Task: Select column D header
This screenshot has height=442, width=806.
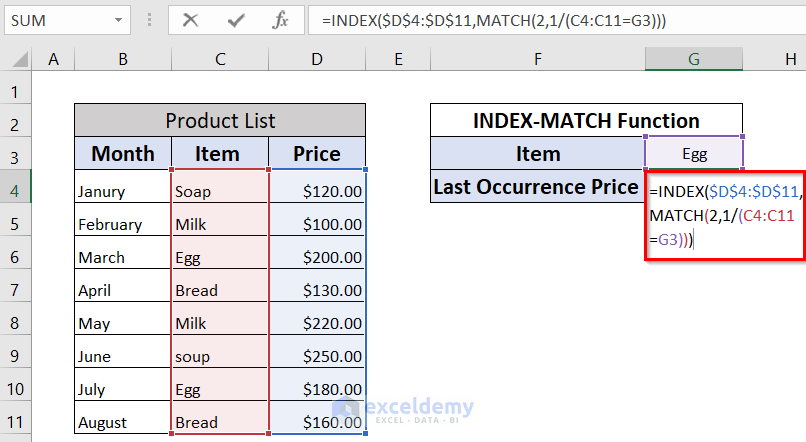Action: coord(316,60)
